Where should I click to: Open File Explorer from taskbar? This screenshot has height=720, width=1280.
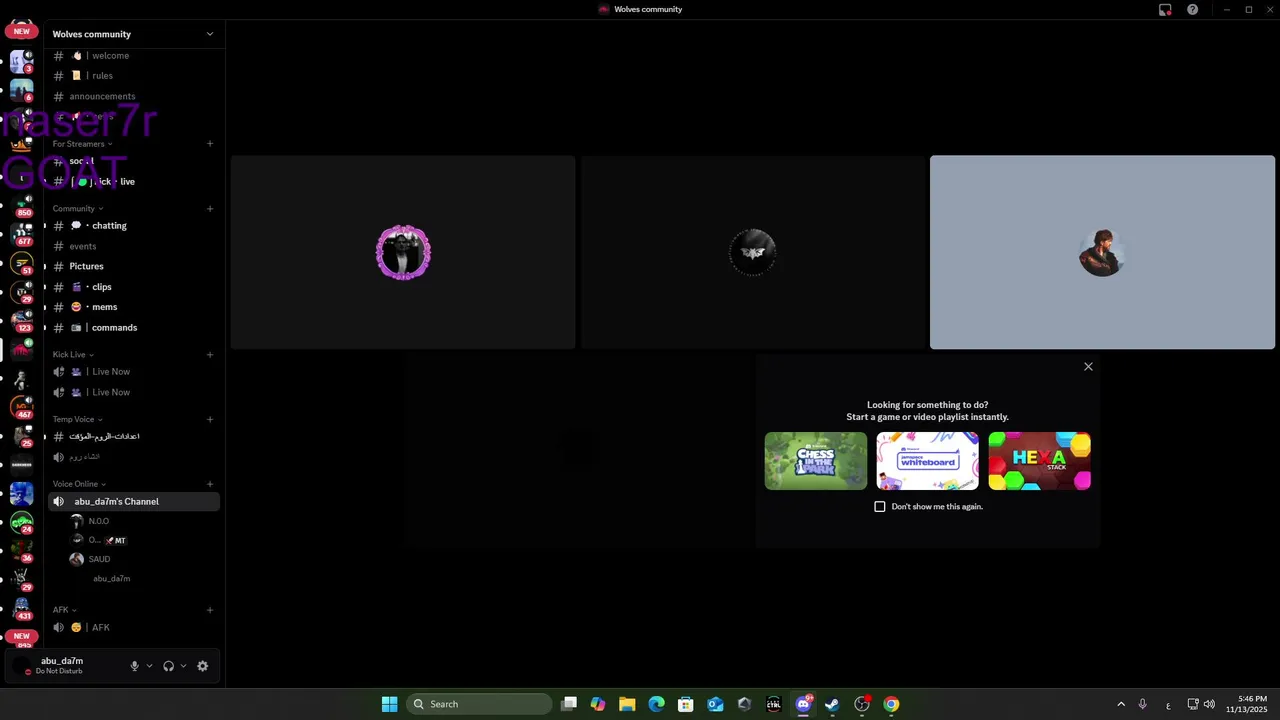tap(627, 704)
